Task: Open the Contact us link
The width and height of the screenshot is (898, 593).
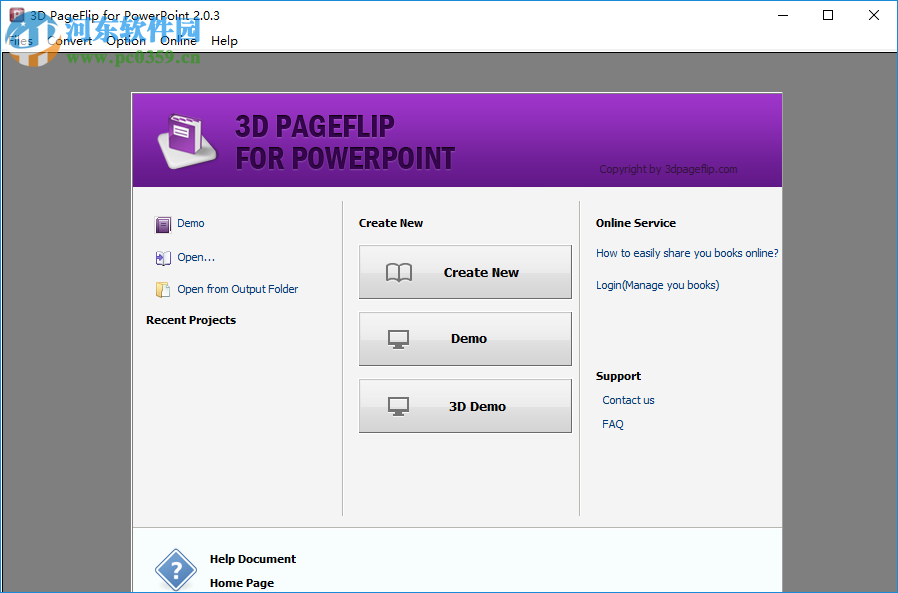Action: [x=628, y=399]
